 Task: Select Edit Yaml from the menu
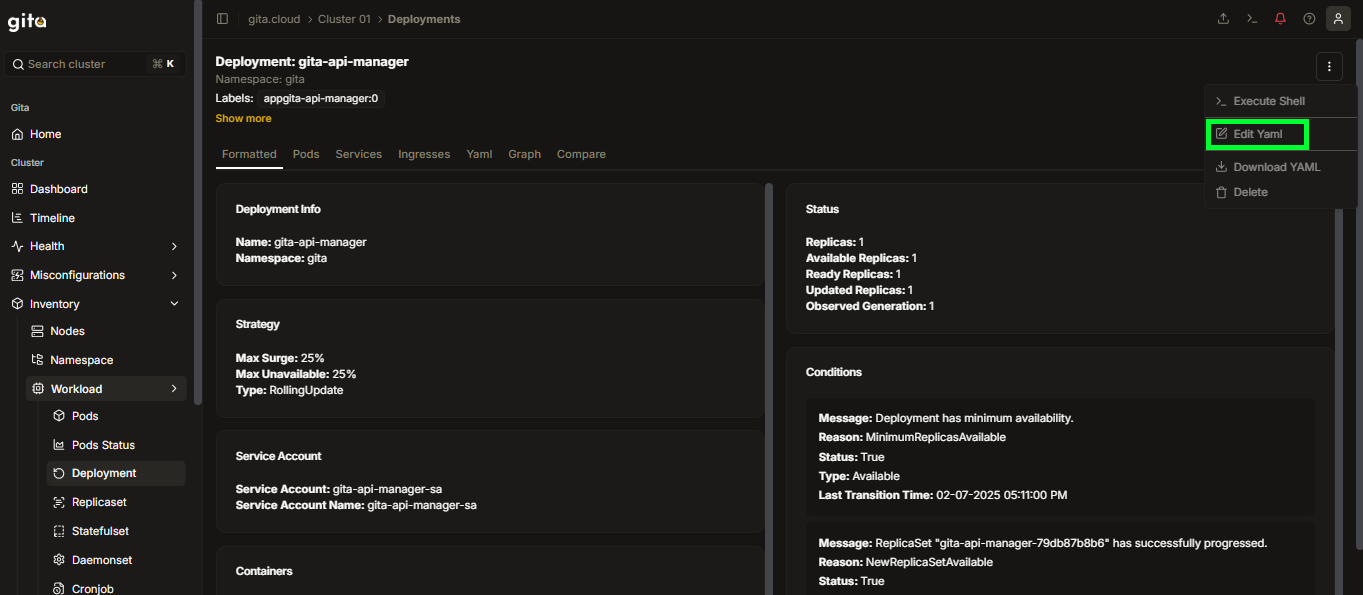coord(1257,134)
